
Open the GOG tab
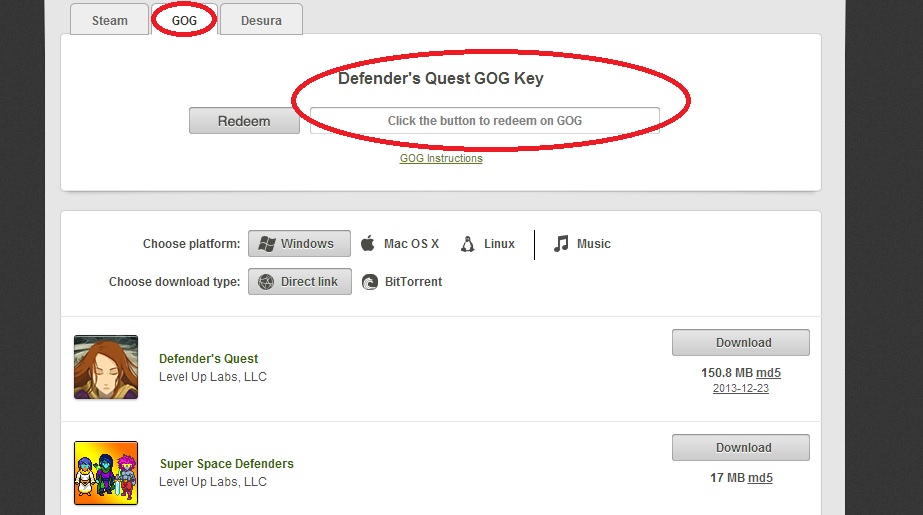(x=184, y=20)
